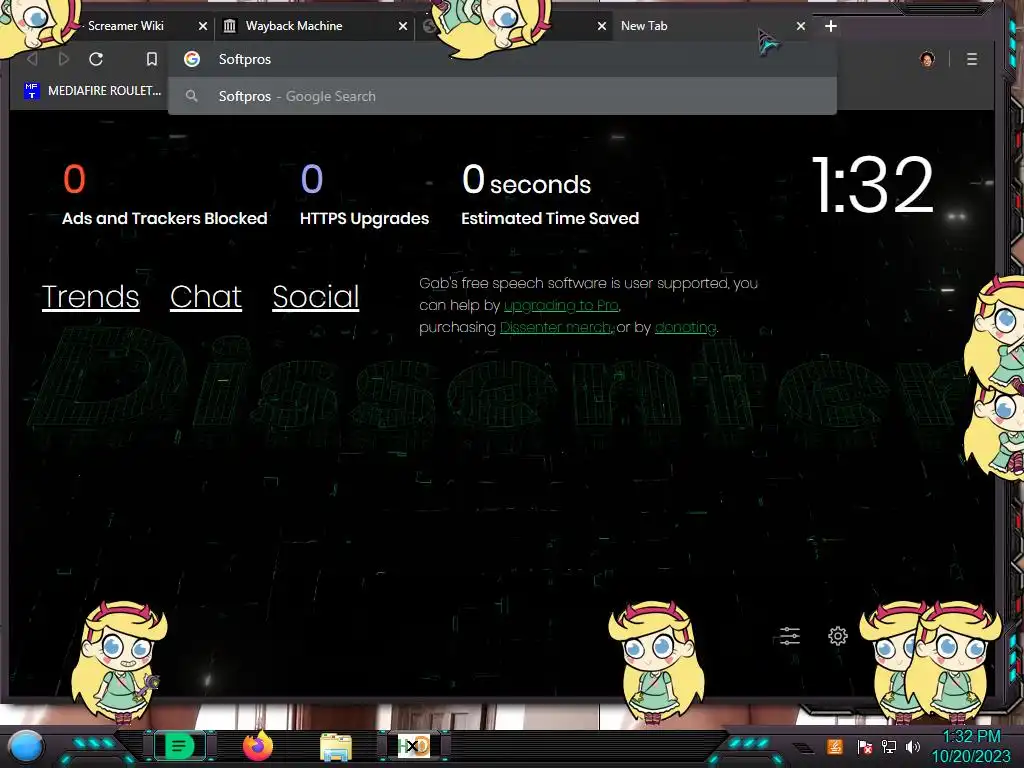
Task: Open the Social link
Action: [315, 297]
